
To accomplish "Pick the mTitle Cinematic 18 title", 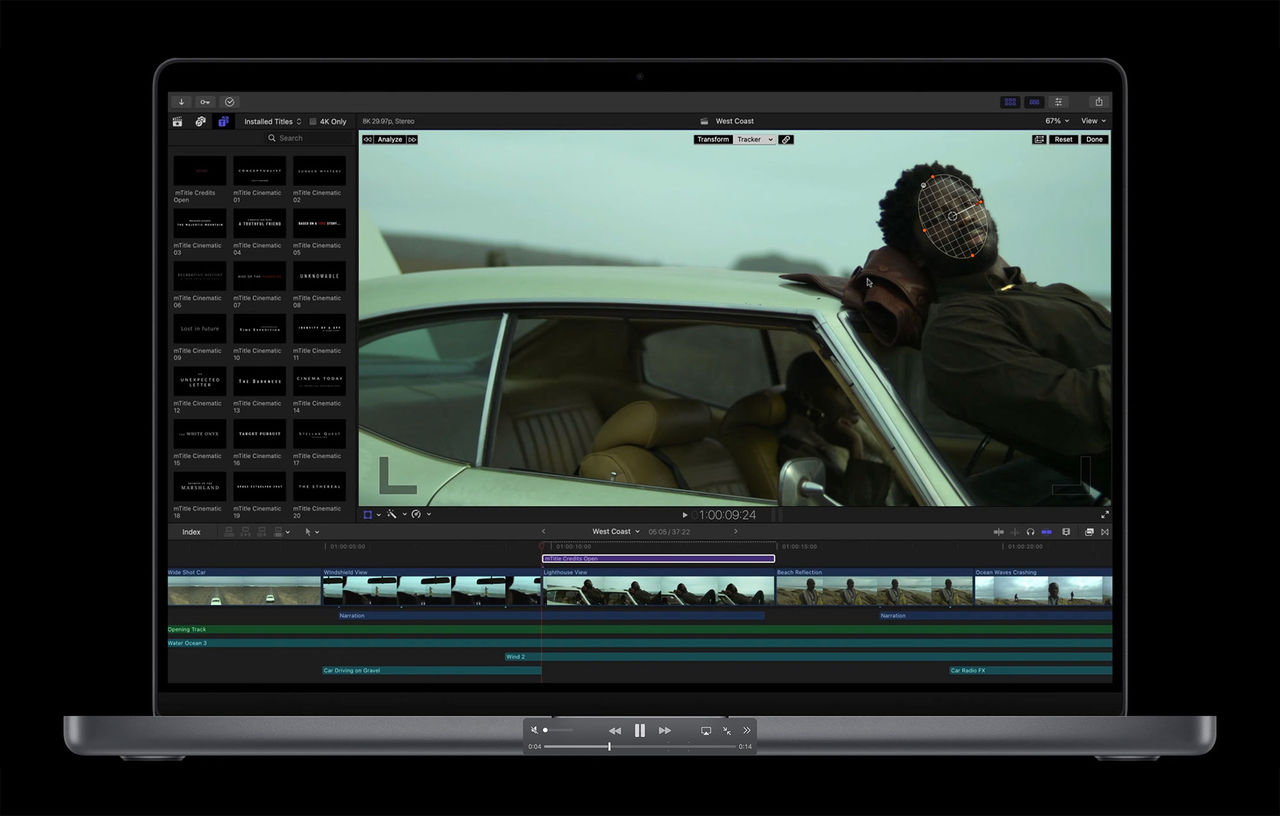I will tap(199, 487).
